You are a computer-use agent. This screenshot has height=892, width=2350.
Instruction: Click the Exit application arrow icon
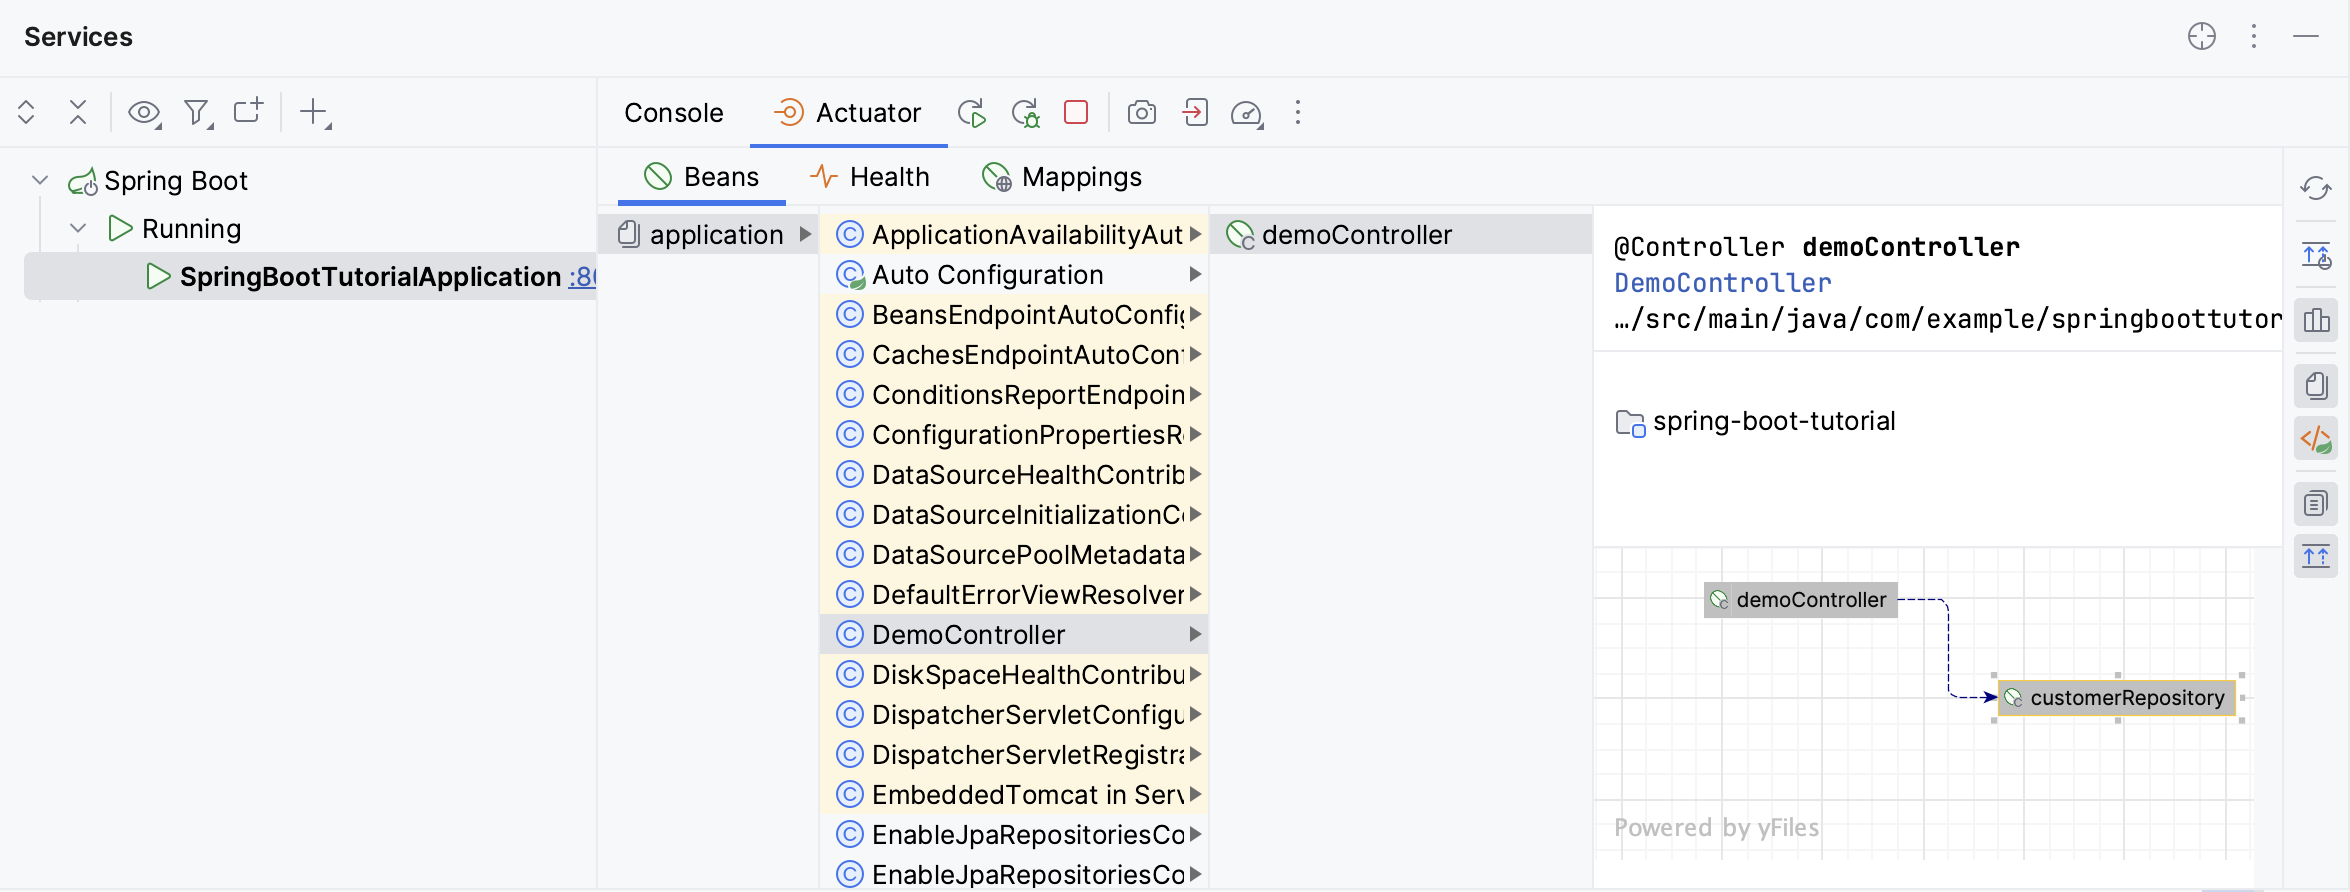(x=1195, y=112)
